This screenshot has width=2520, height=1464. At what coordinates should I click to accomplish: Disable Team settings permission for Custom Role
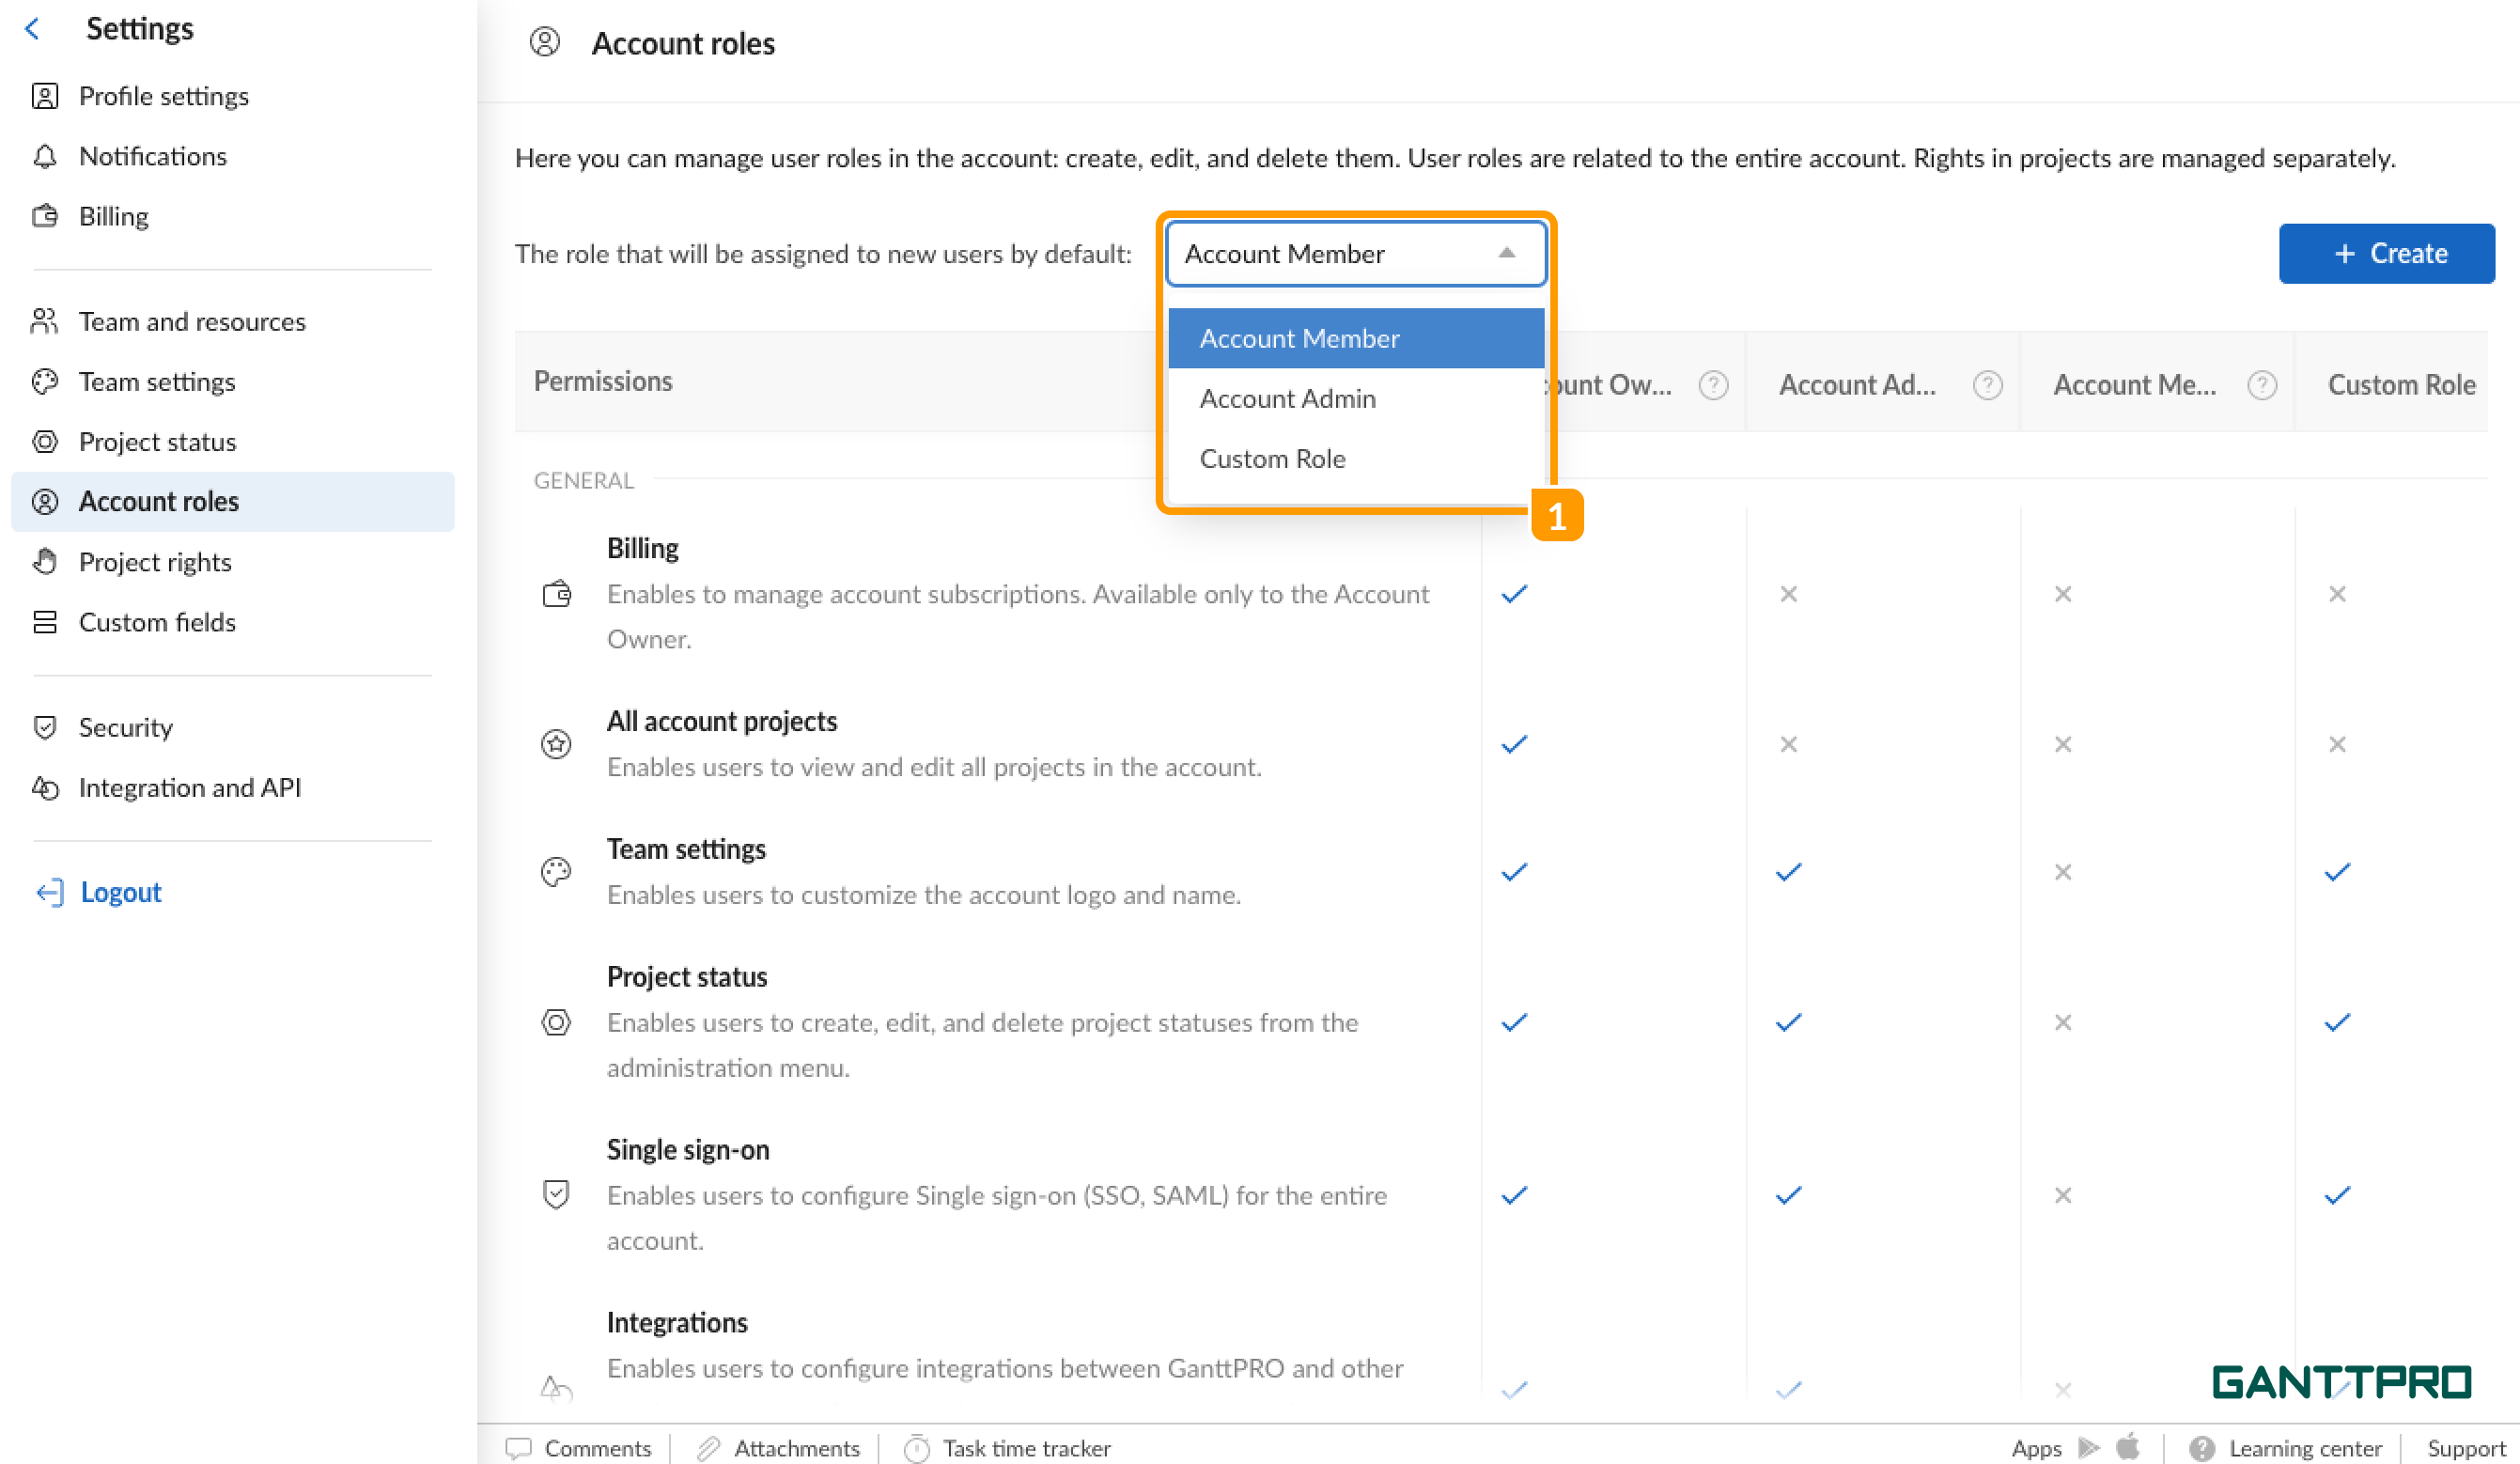tap(2337, 871)
